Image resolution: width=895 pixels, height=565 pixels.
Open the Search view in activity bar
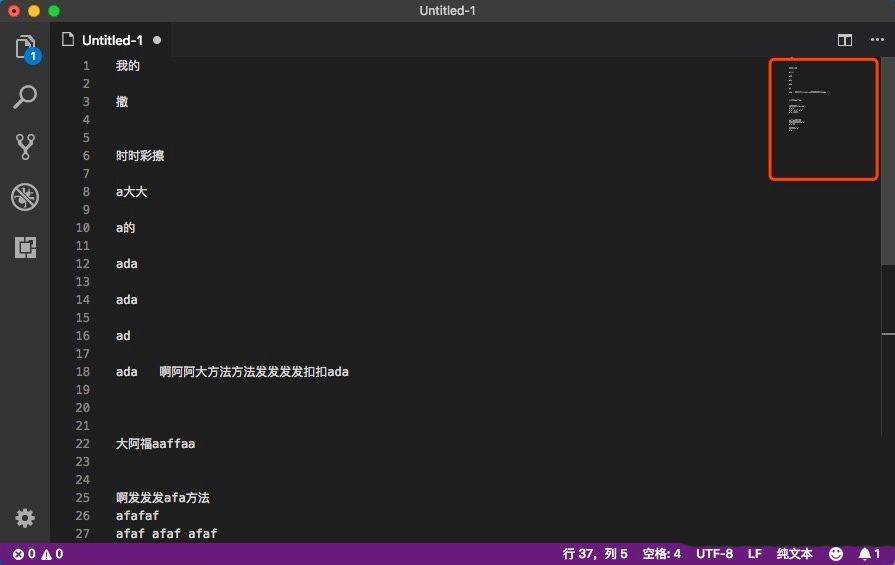coord(25,97)
